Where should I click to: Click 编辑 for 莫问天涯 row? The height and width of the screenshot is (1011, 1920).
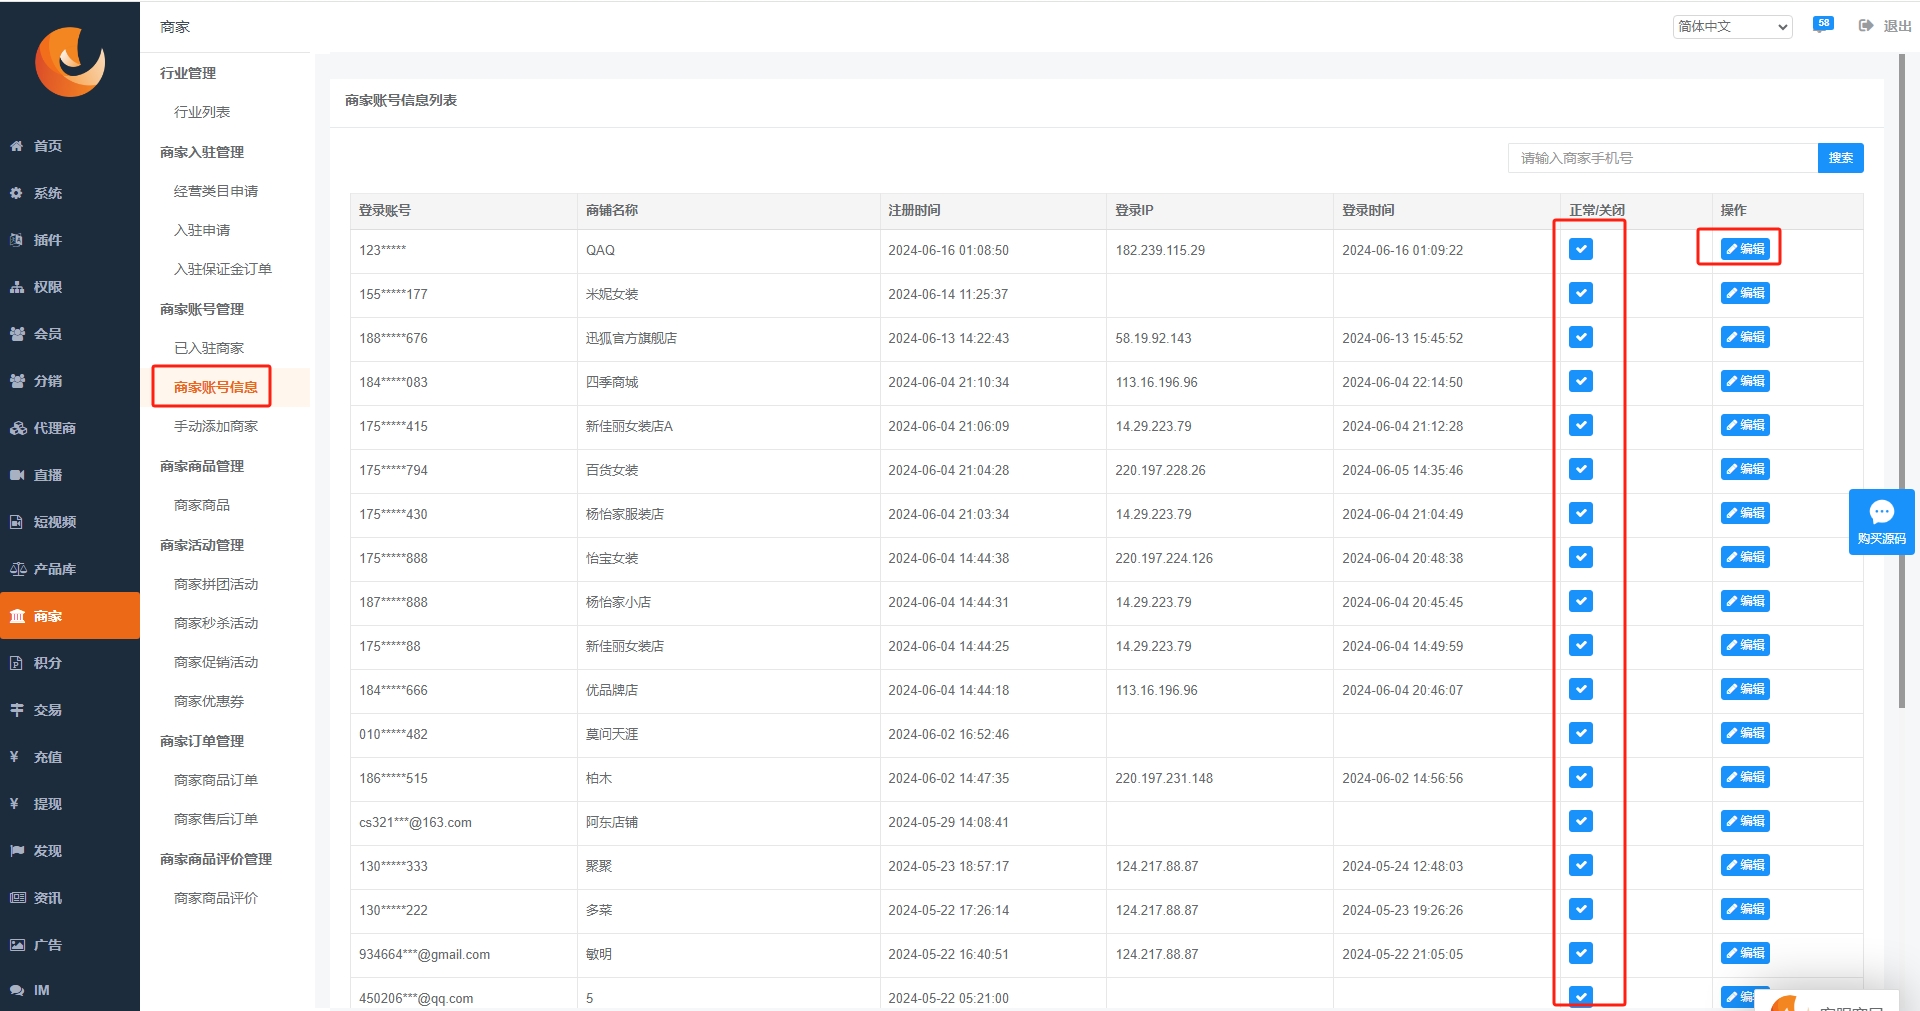click(1745, 733)
